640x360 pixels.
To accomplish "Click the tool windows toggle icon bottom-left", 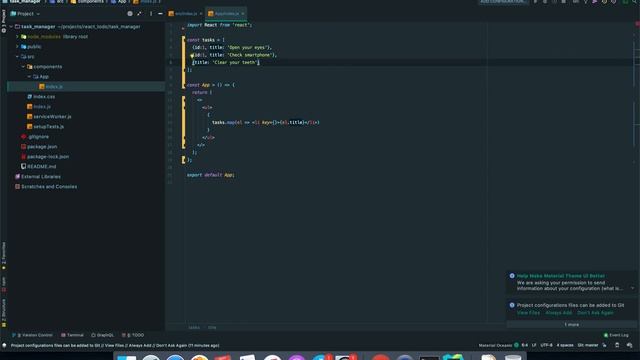I will pyautogui.click(x=4, y=345).
